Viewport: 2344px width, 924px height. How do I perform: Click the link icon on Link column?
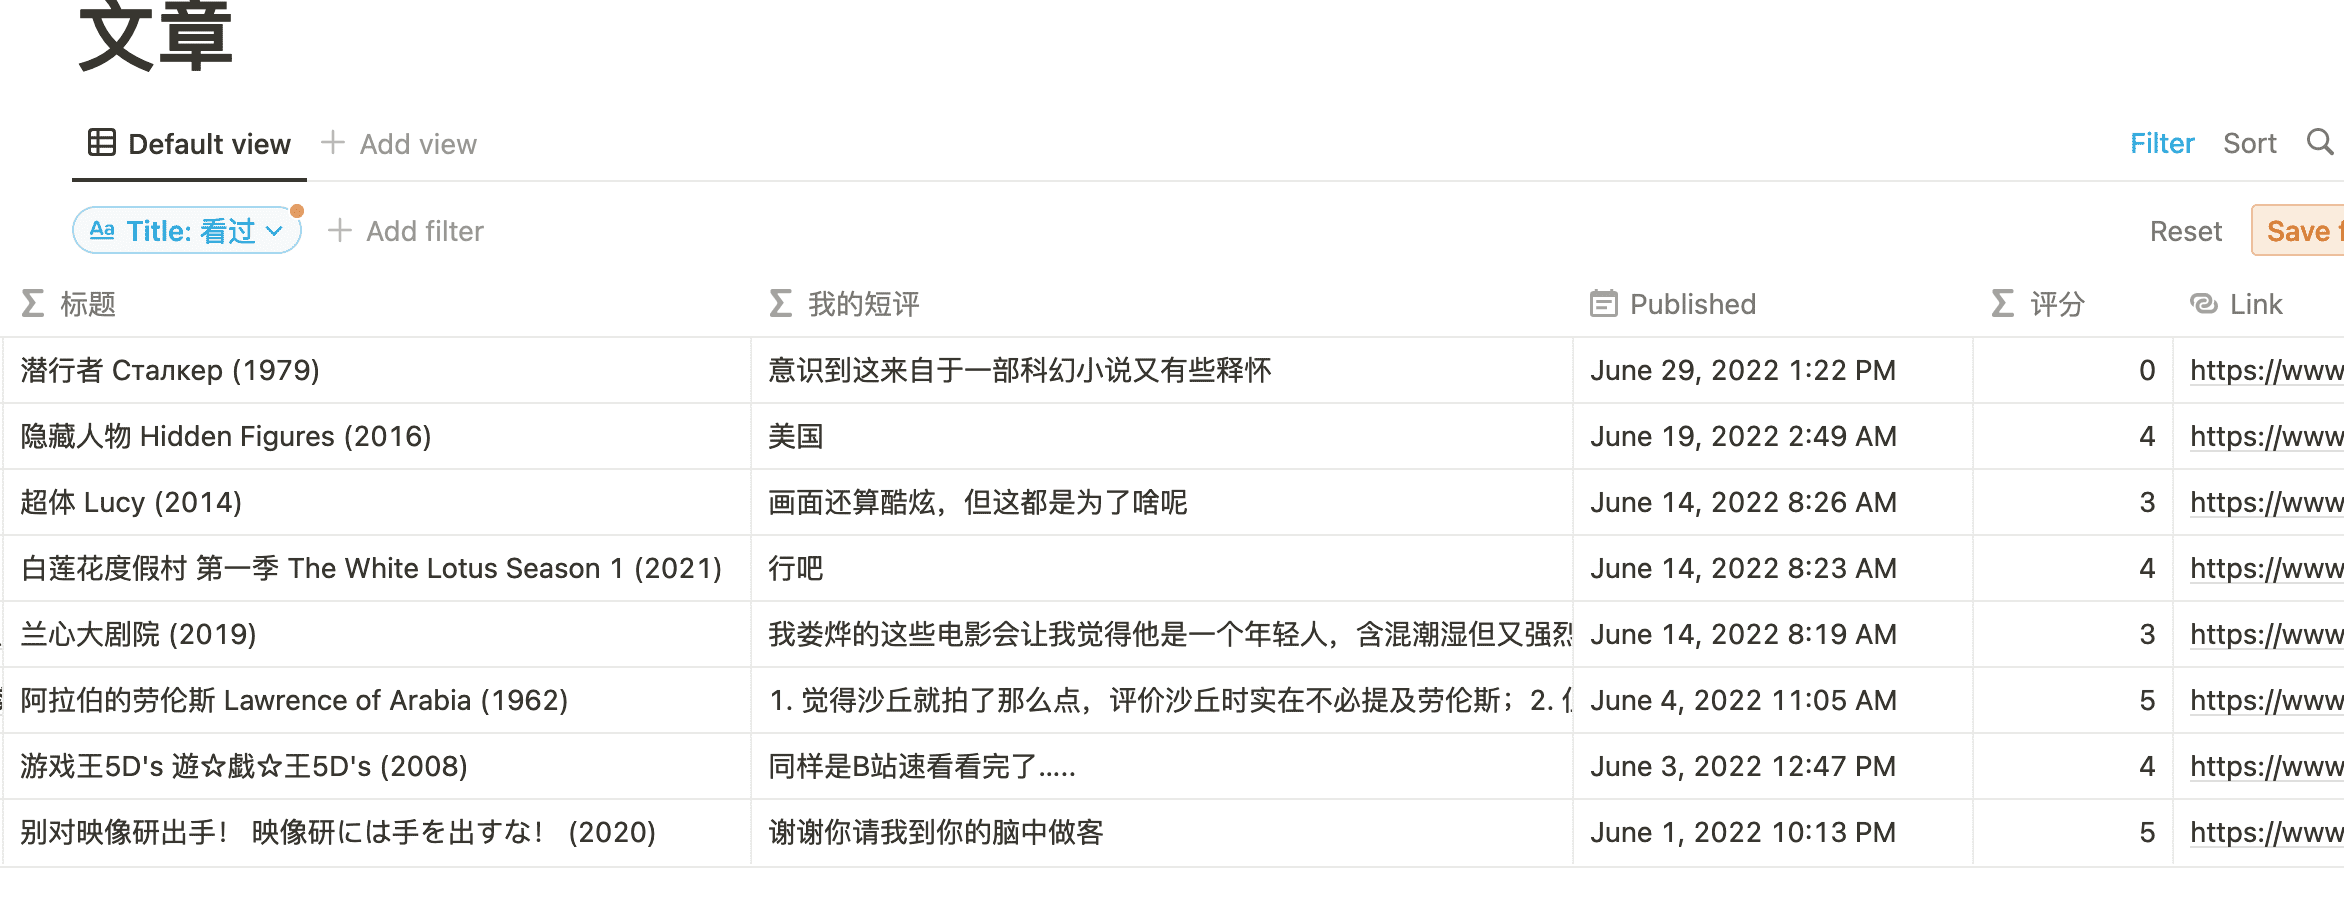click(x=2204, y=304)
